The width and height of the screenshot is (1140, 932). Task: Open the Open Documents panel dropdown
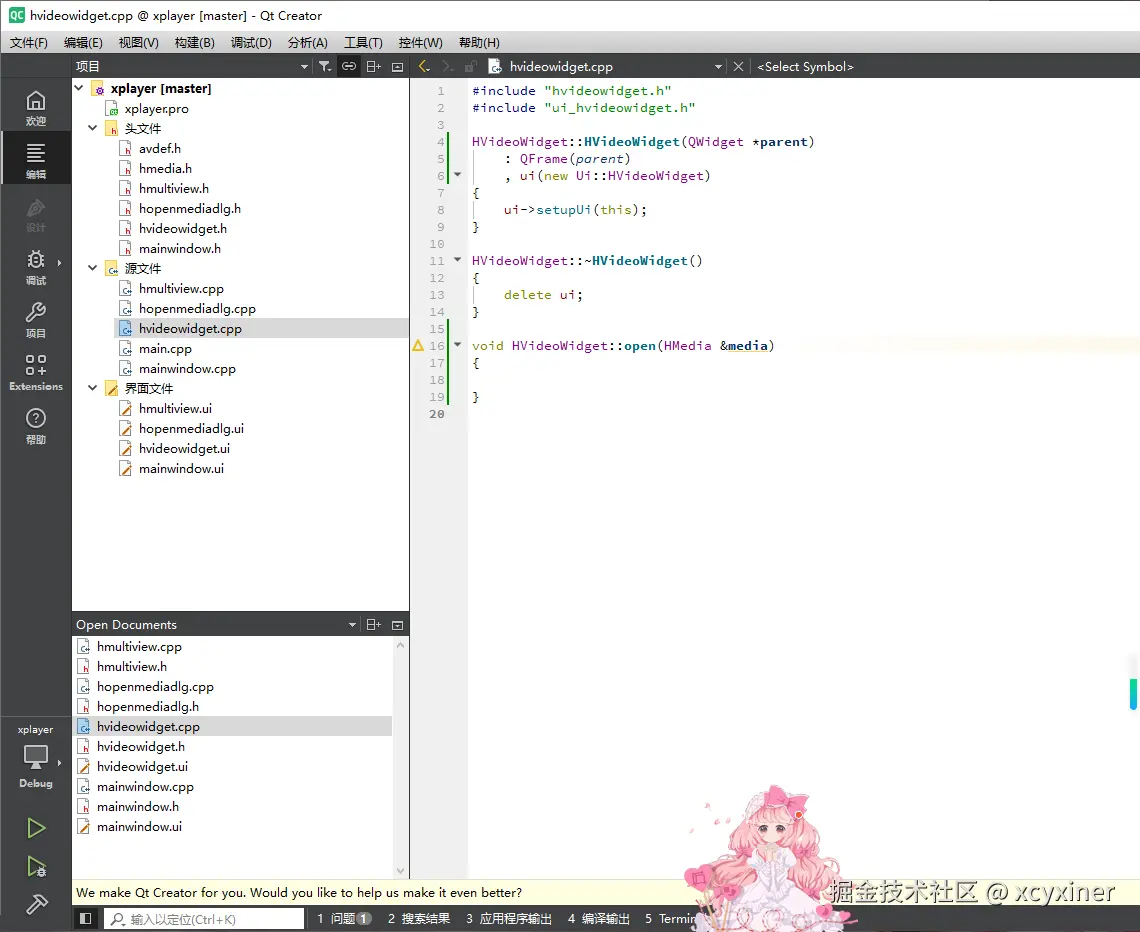(352, 625)
